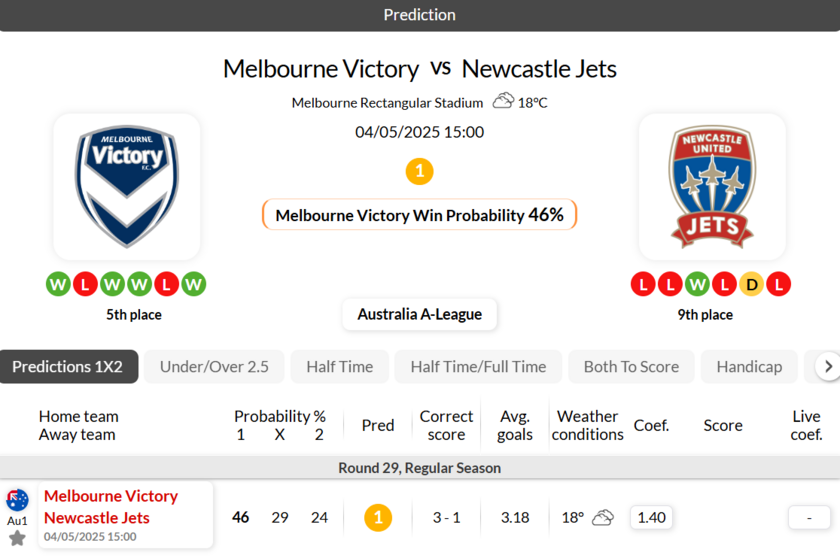Click the cloud icon in match row
Image resolution: width=840 pixels, height=558 pixels.
602,517
